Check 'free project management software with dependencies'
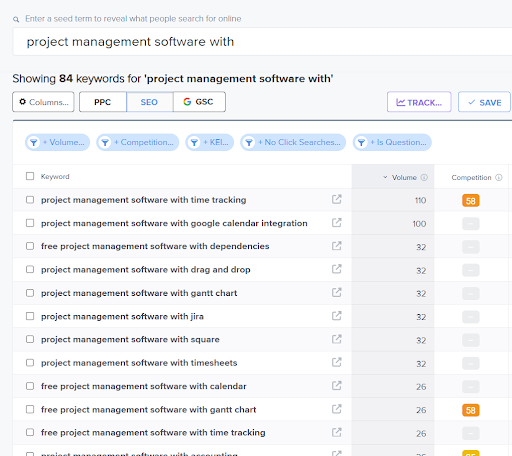 [x=30, y=246]
